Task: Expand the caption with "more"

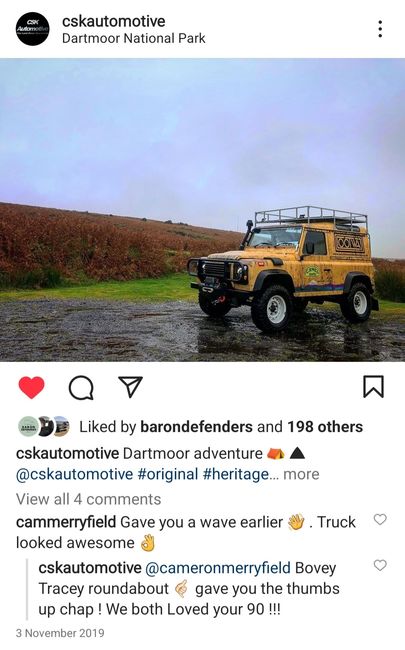Action: [x=301, y=474]
